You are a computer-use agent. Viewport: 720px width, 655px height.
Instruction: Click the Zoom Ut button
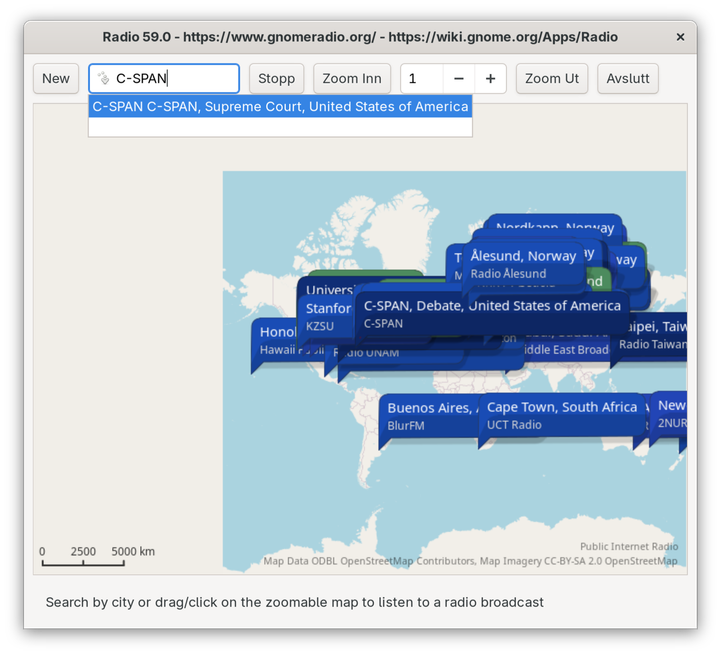552,79
